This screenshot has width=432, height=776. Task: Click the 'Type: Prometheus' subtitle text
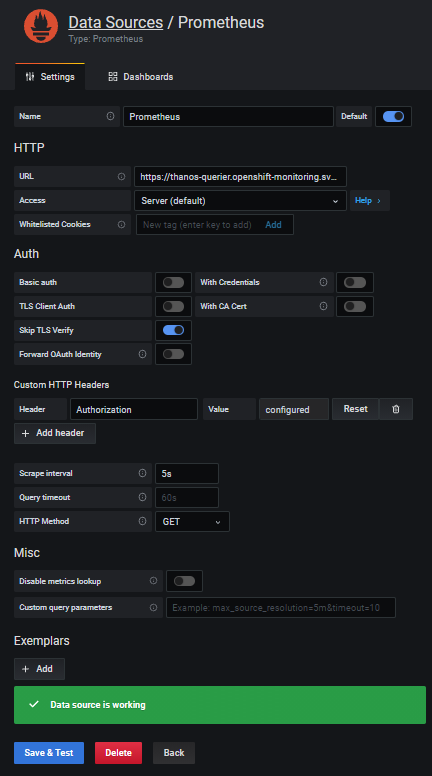(x=106, y=39)
